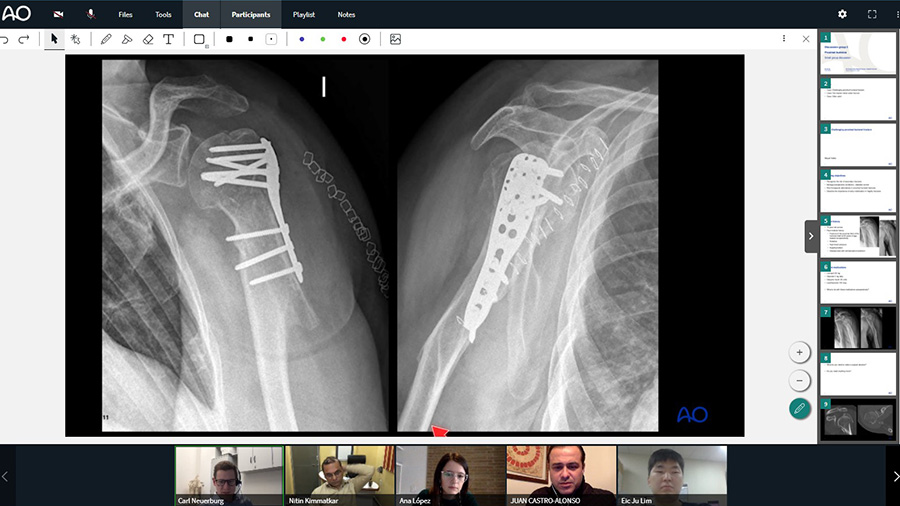Open whiteboard three-dot options menu
Screen dimensions: 900x506
(x=784, y=39)
